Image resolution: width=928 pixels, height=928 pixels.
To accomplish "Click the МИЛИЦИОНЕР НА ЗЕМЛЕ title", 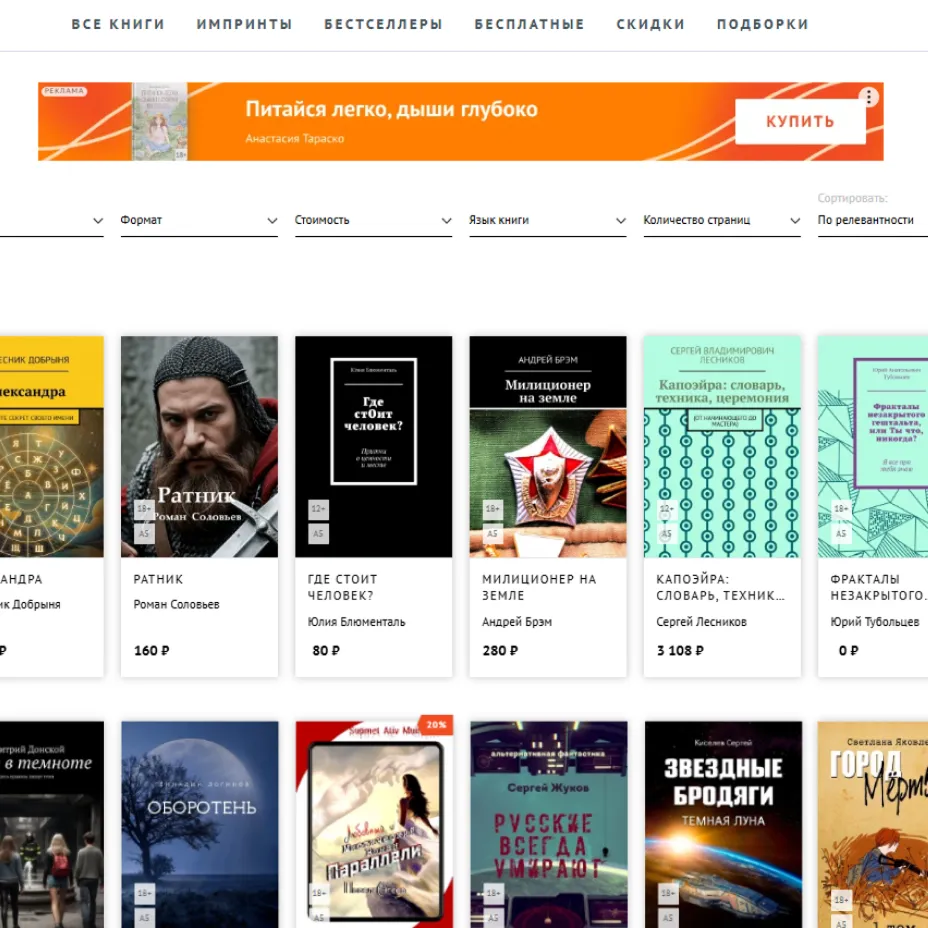I will tap(539, 587).
